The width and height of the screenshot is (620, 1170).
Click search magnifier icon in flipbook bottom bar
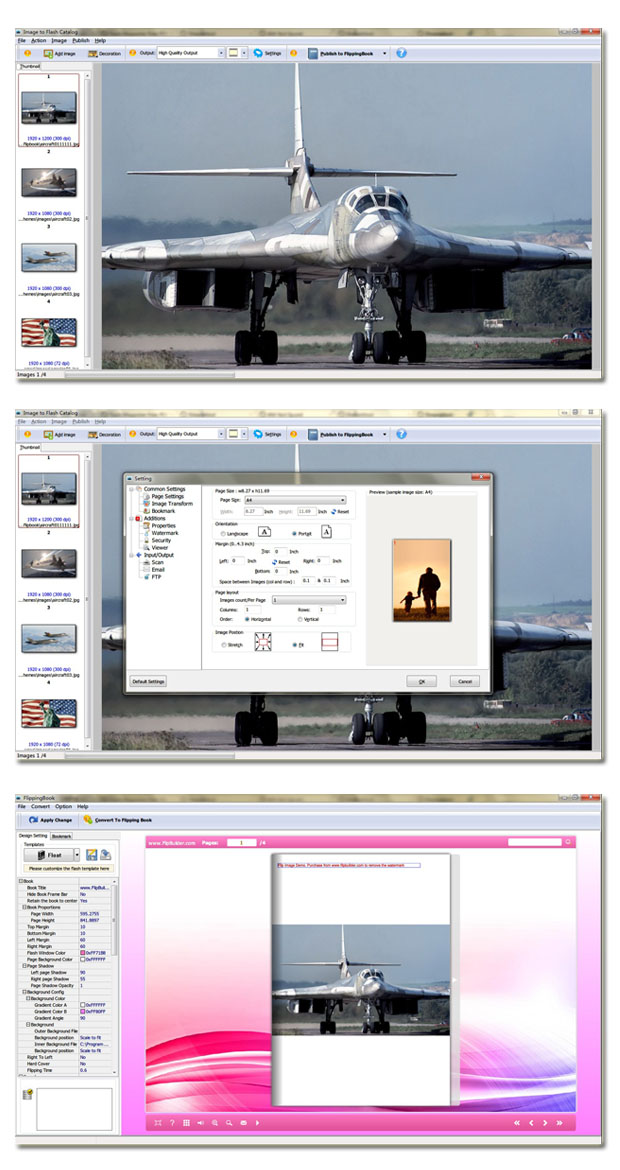[229, 1122]
